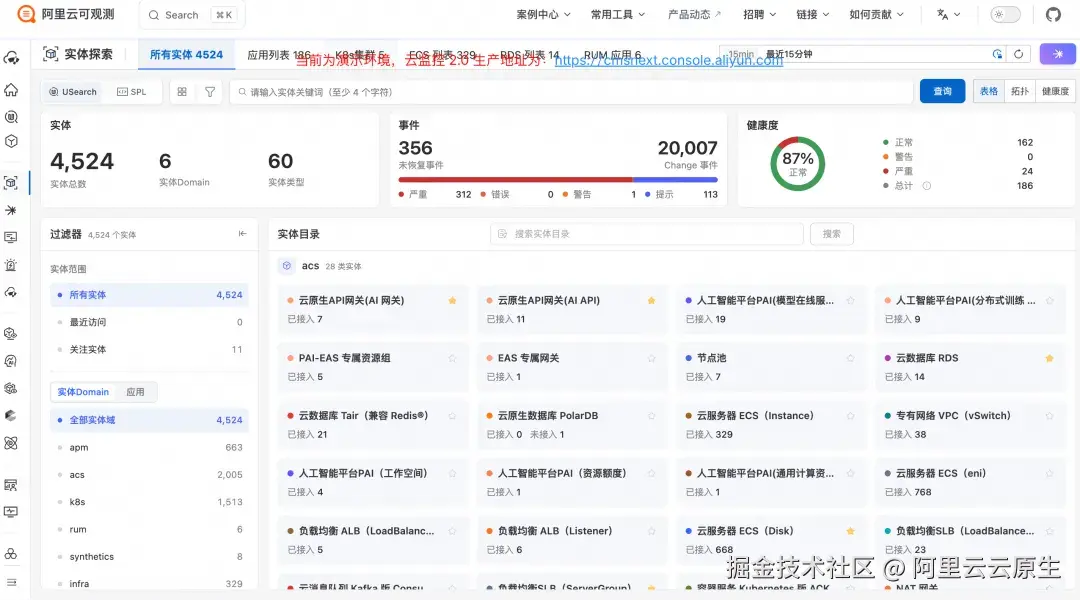The width and height of the screenshot is (1080, 600).
Task: Select 所有实体 in entity scope
Action: point(149,295)
